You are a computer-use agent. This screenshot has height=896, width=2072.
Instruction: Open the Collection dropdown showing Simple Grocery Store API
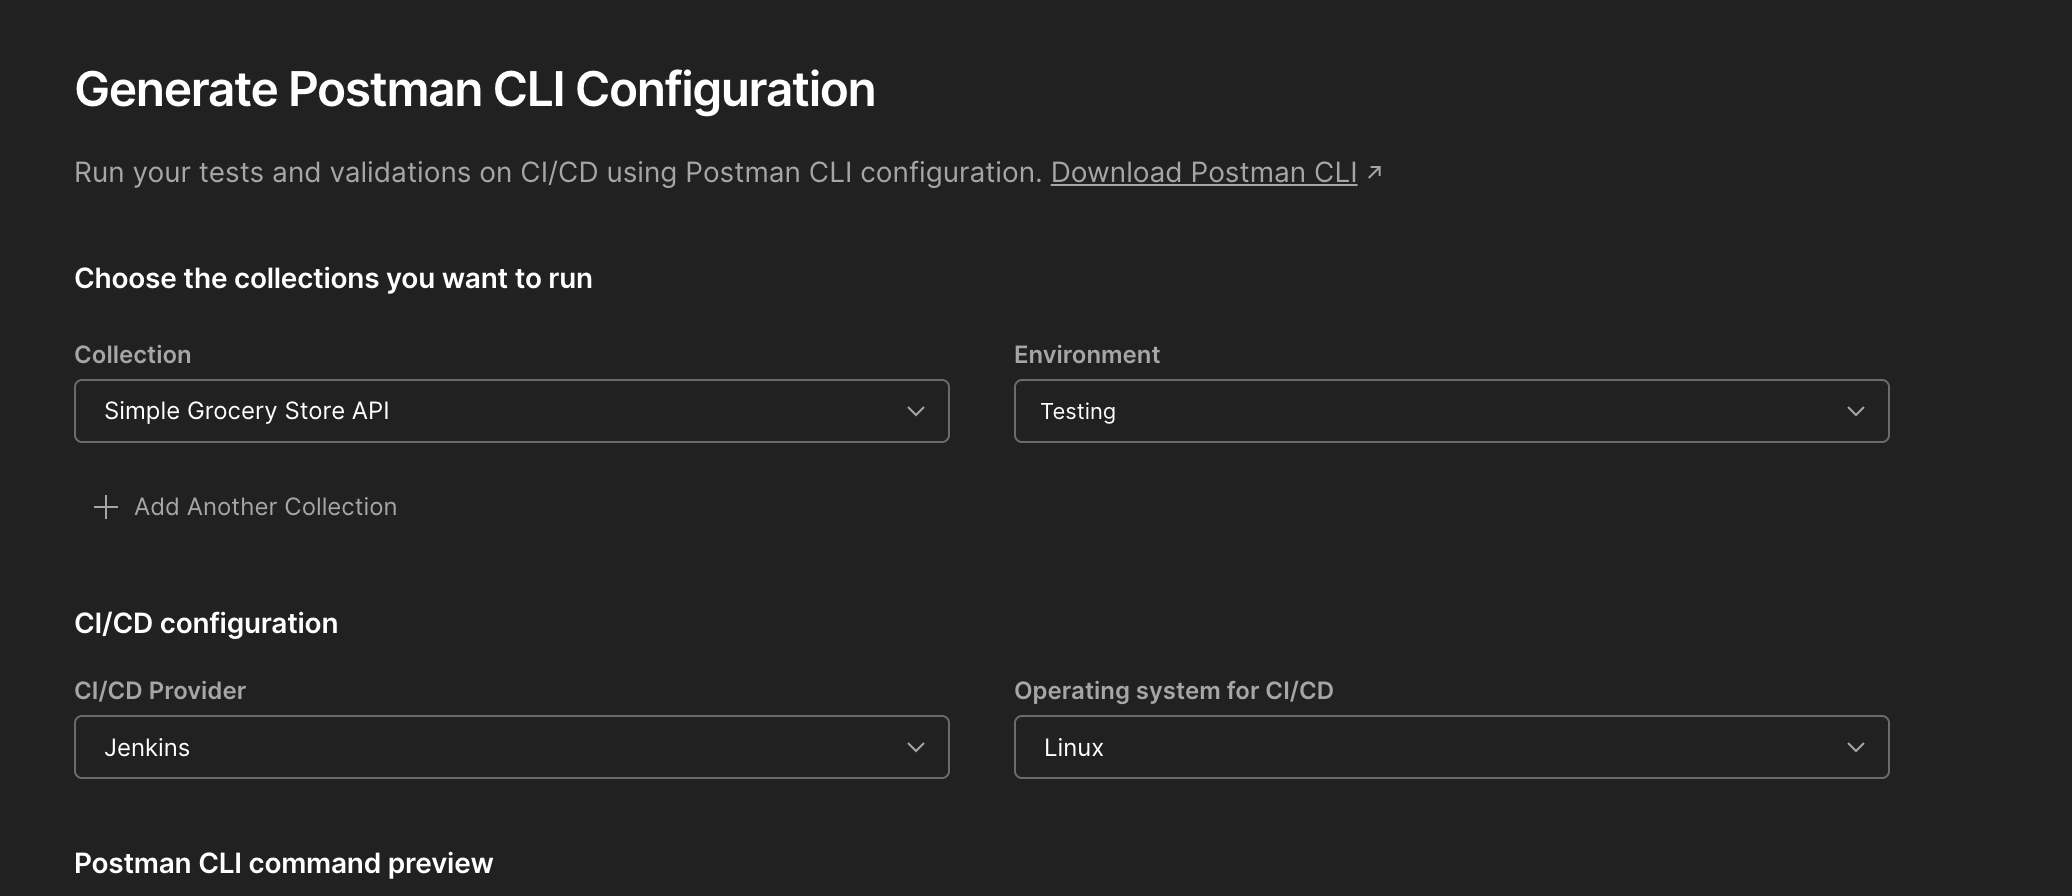pos(511,411)
